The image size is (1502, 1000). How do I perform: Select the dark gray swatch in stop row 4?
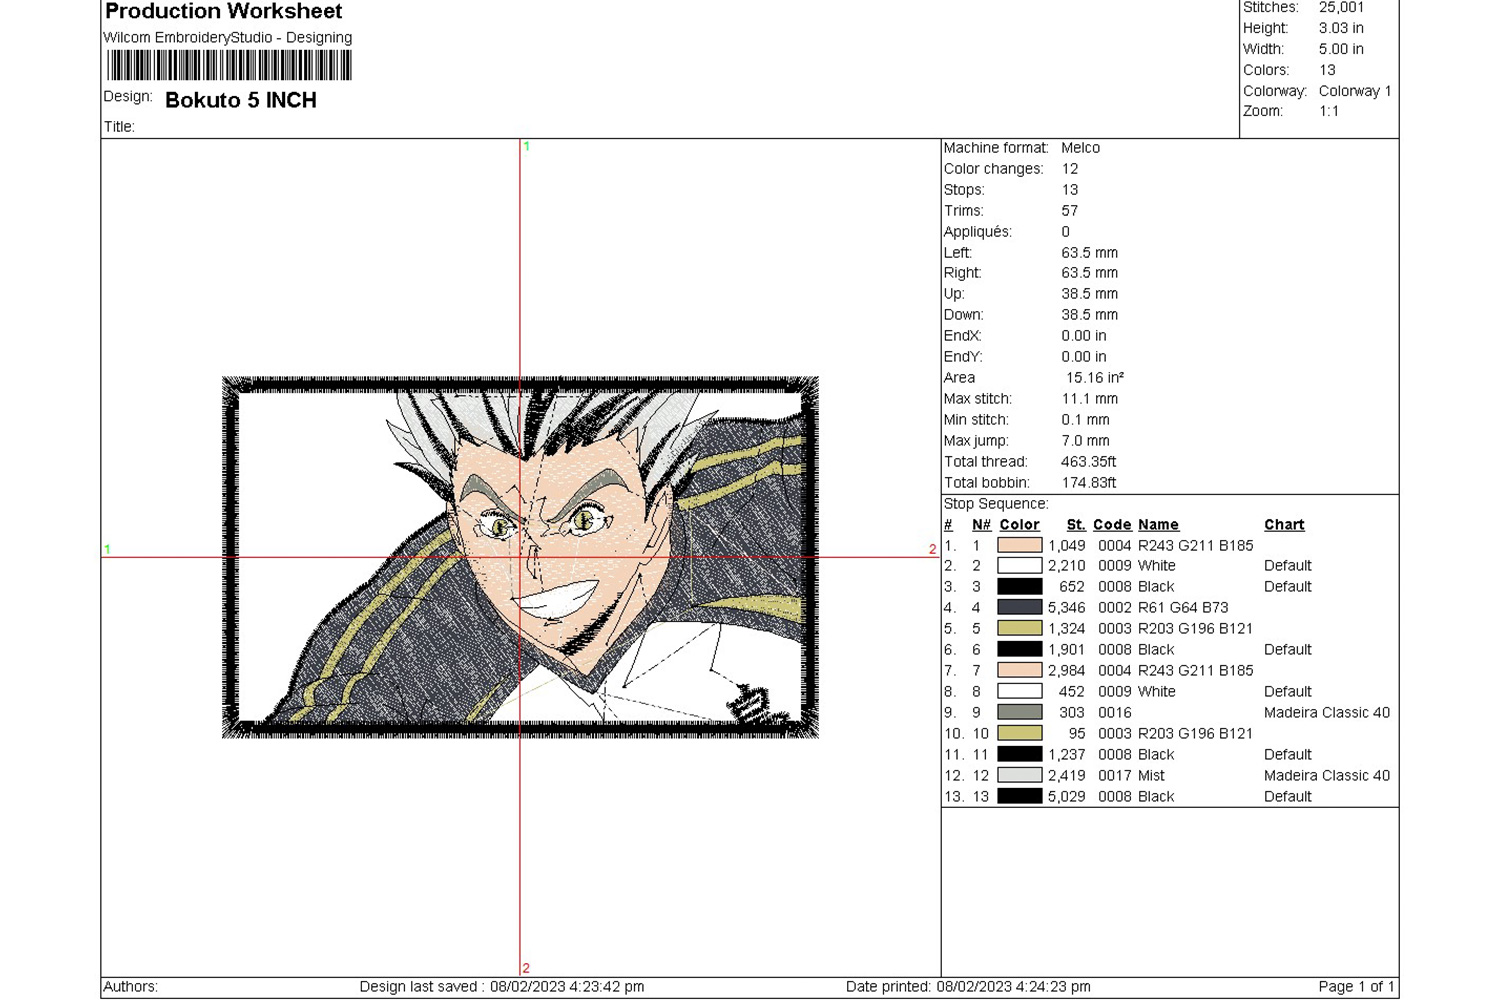pyautogui.click(x=1019, y=608)
